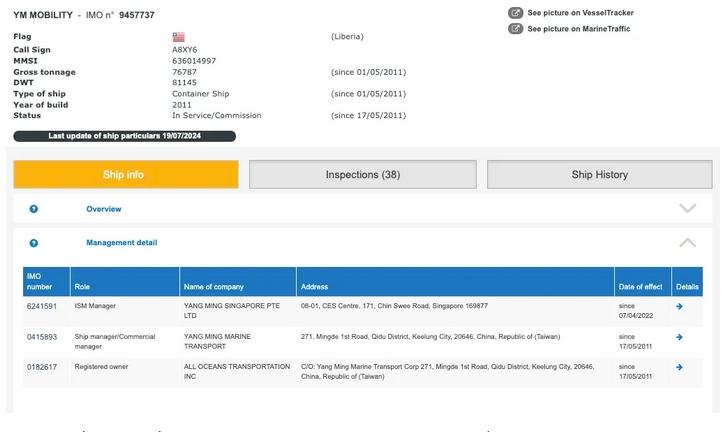Expand the Overview section chevron

[x=688, y=208]
